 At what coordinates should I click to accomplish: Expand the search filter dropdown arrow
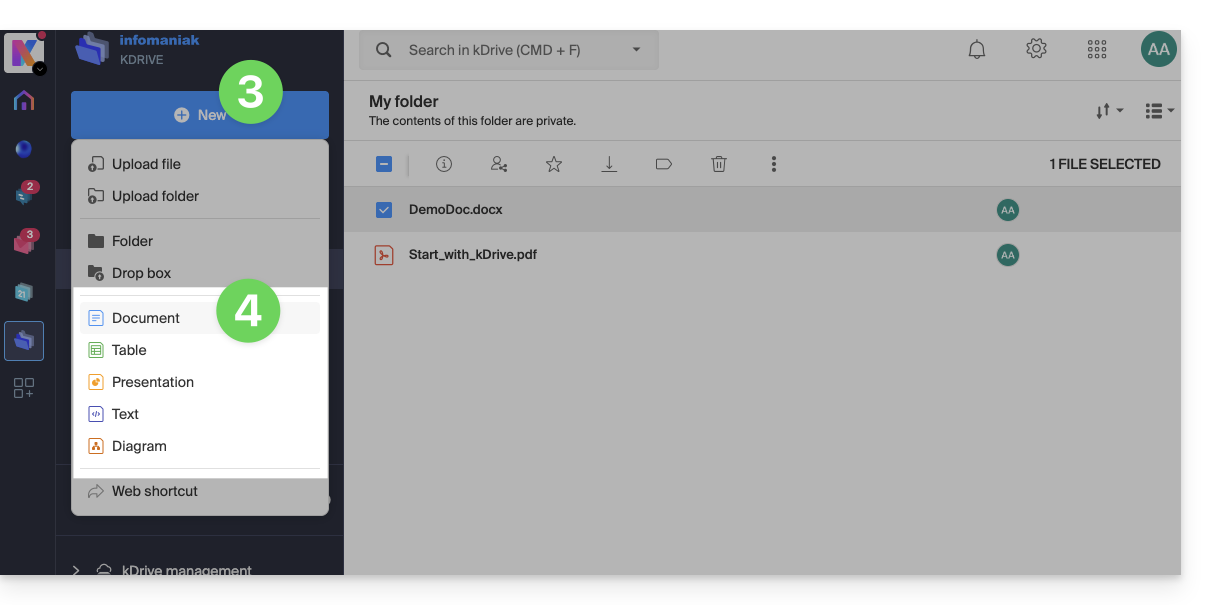tap(636, 50)
